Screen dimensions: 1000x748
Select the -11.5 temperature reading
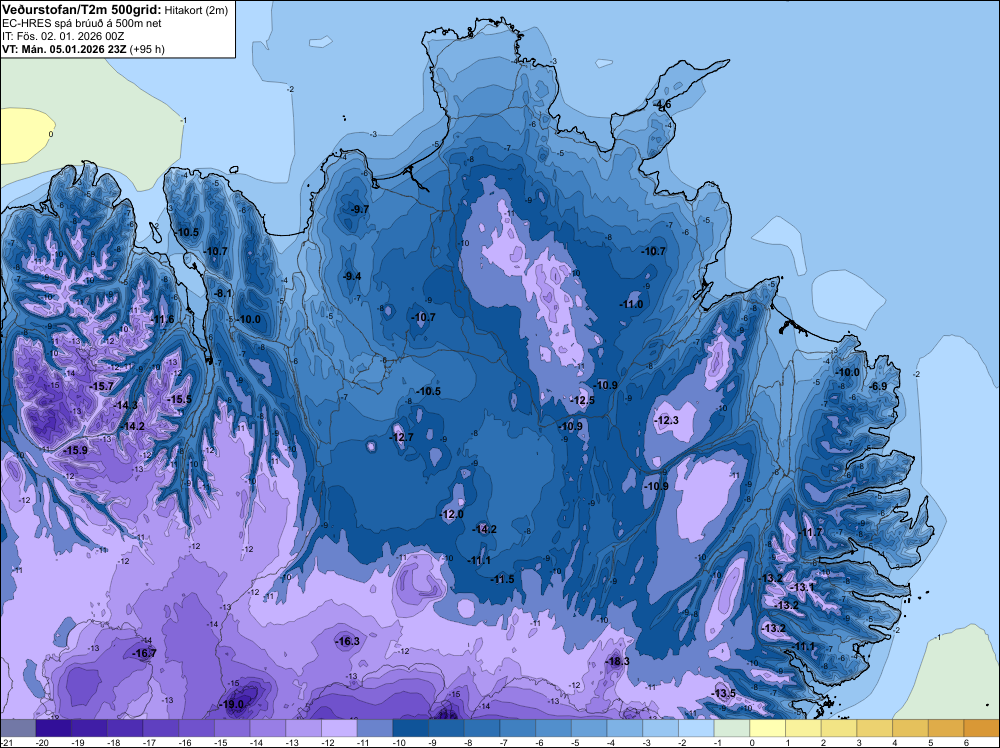[x=502, y=579]
